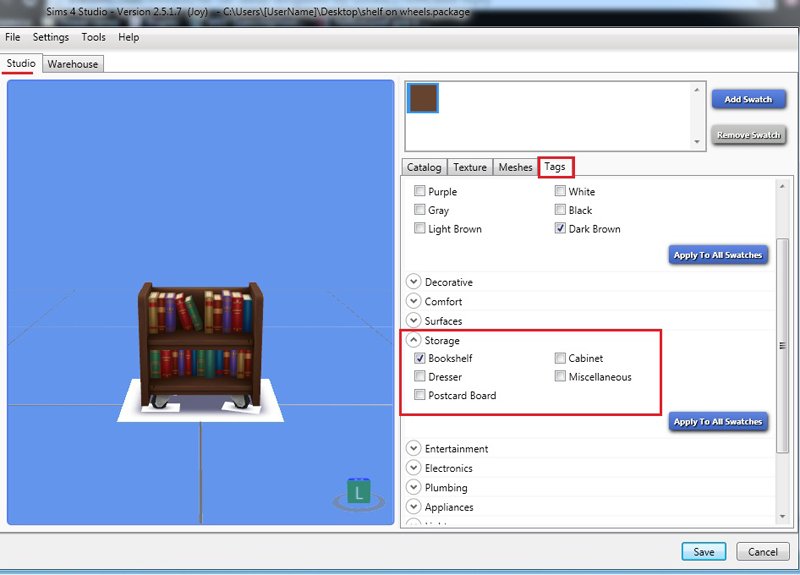
Task: Open the Settings menu
Action: point(51,37)
